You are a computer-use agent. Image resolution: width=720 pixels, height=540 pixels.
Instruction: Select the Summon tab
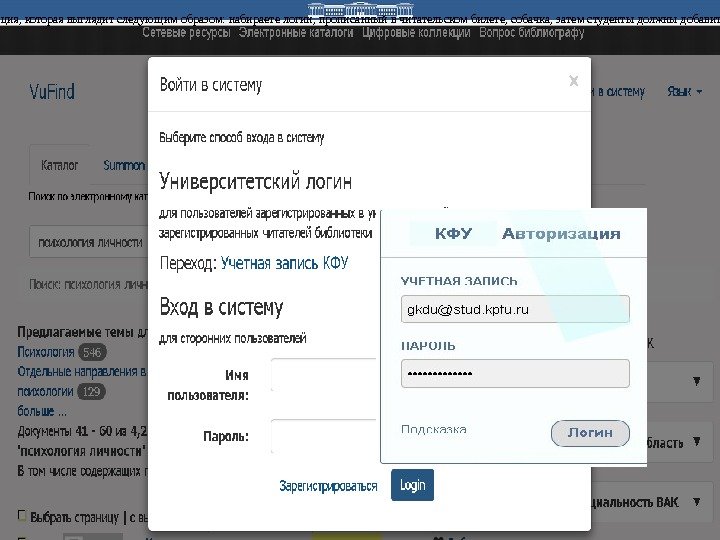(124, 165)
